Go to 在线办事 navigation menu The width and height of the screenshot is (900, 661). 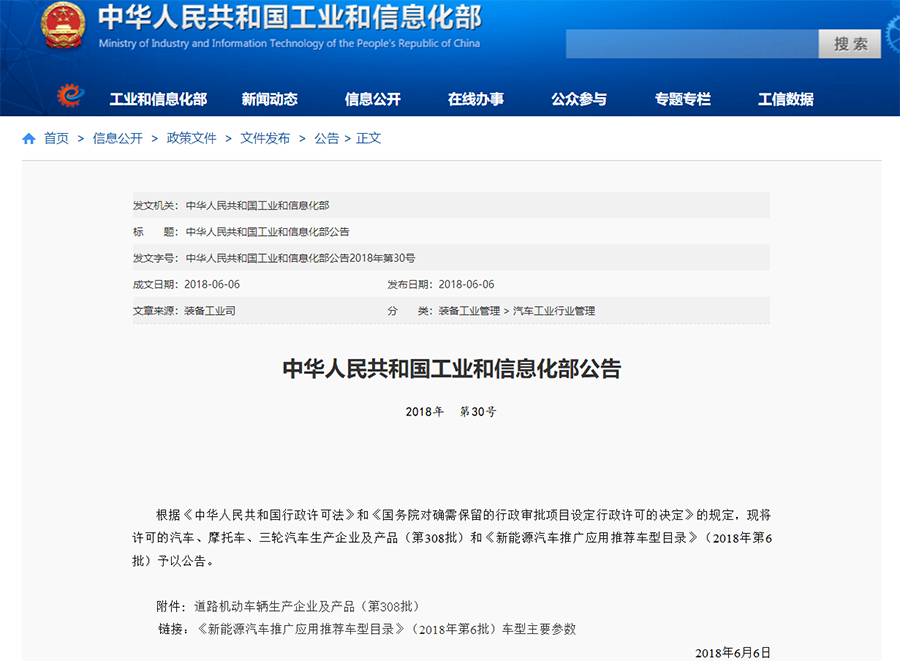[475, 99]
